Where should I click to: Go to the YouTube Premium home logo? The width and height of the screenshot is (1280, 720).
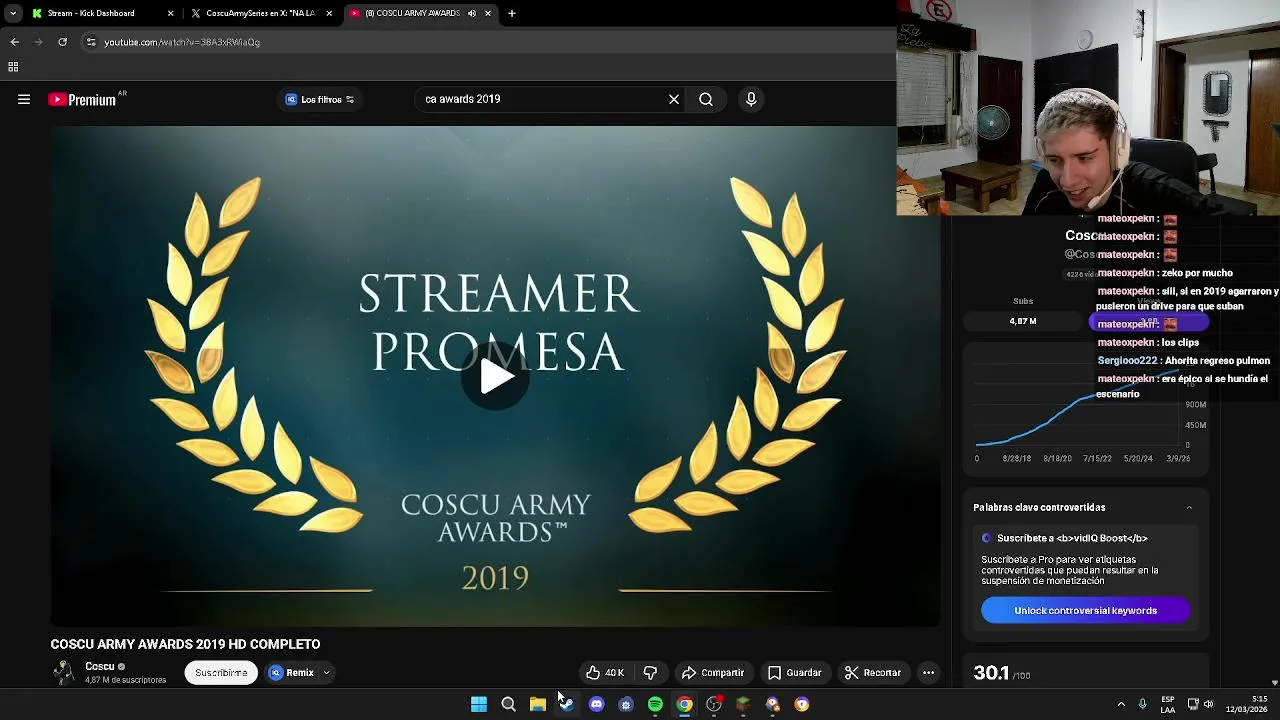pyautogui.click(x=83, y=99)
